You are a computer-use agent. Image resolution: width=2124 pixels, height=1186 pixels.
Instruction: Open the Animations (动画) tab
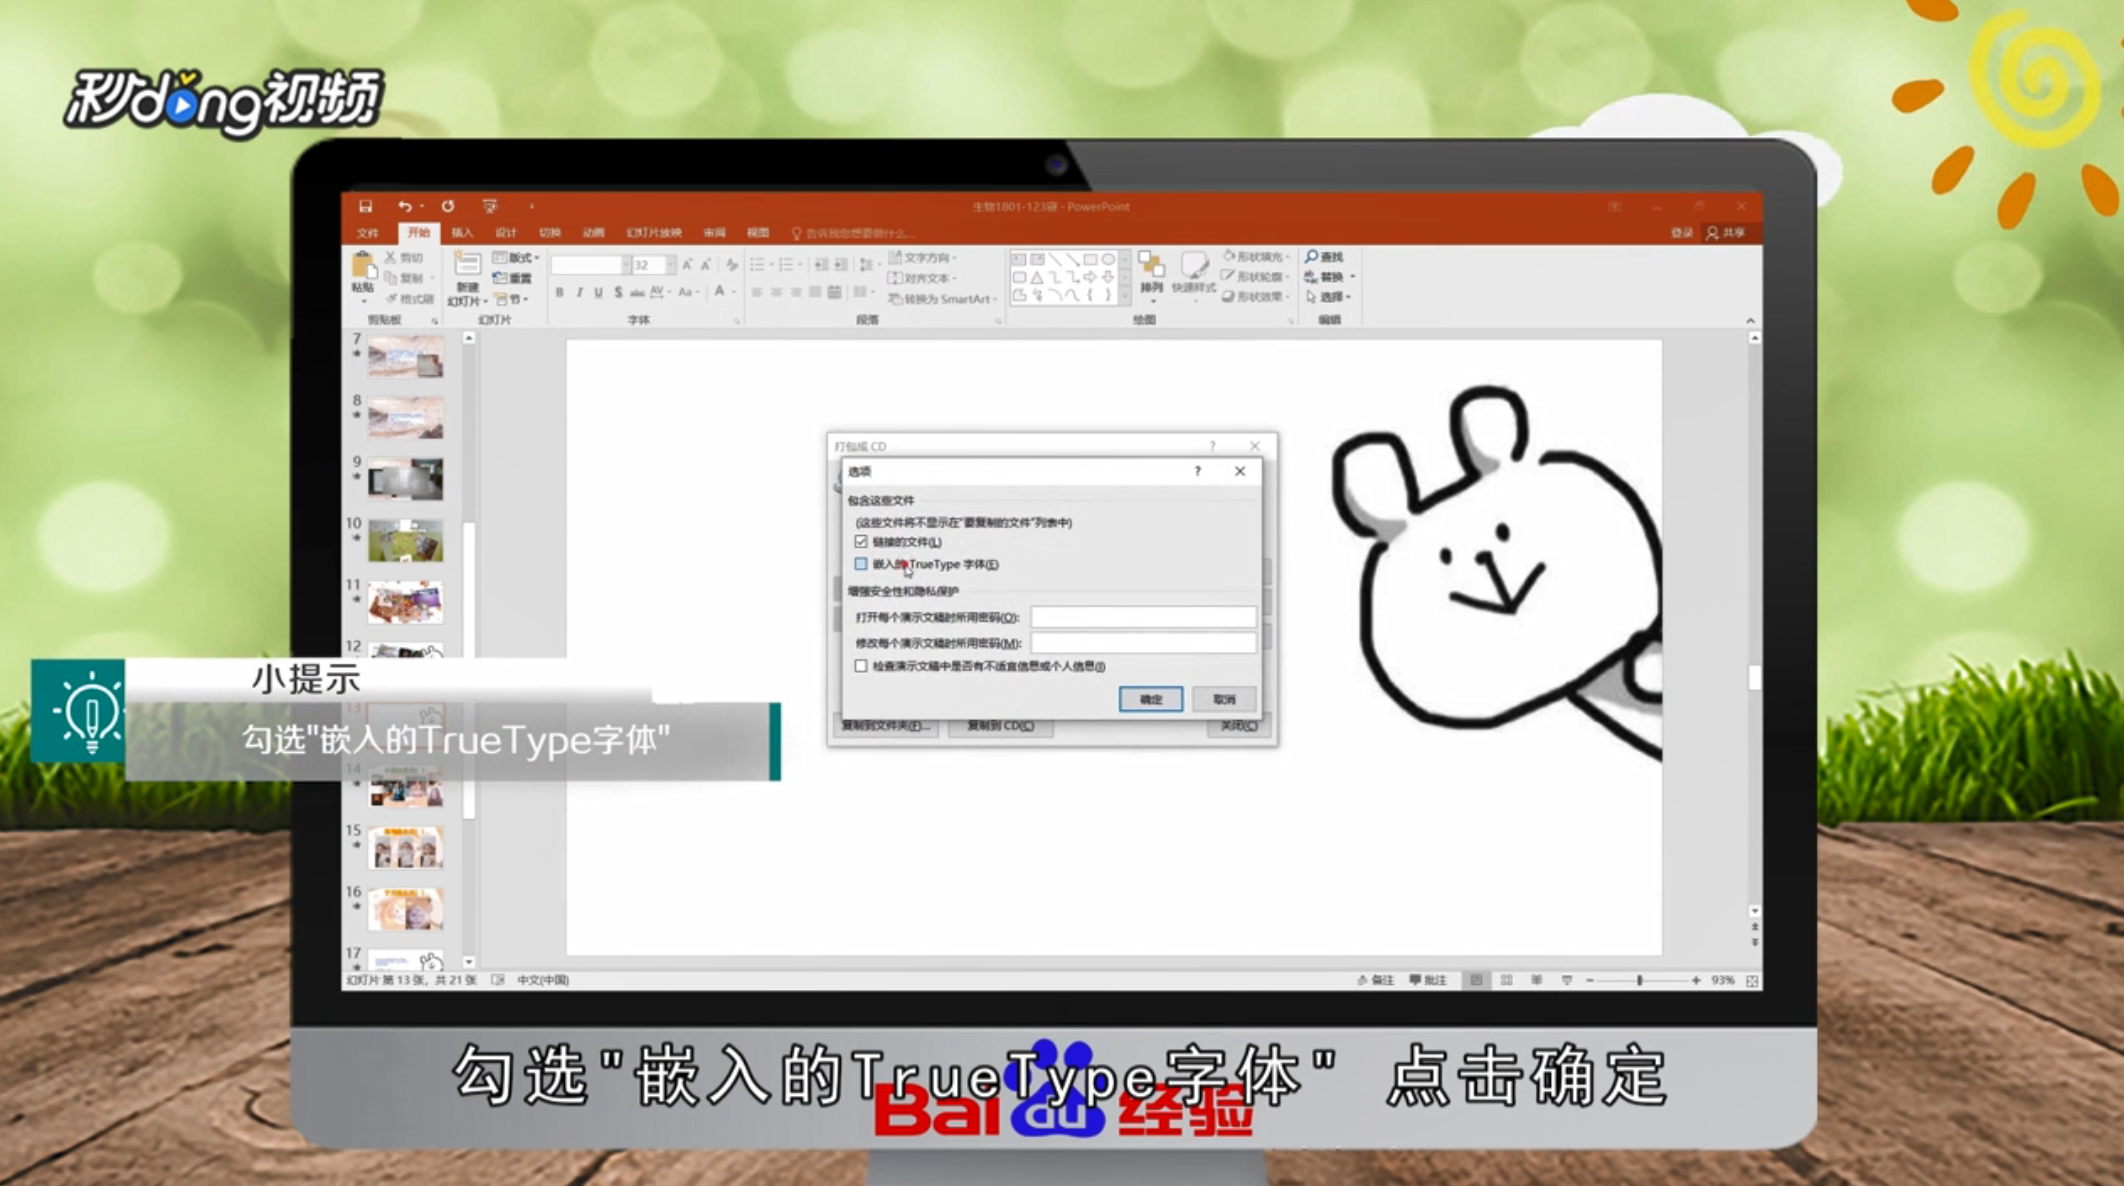click(x=594, y=233)
